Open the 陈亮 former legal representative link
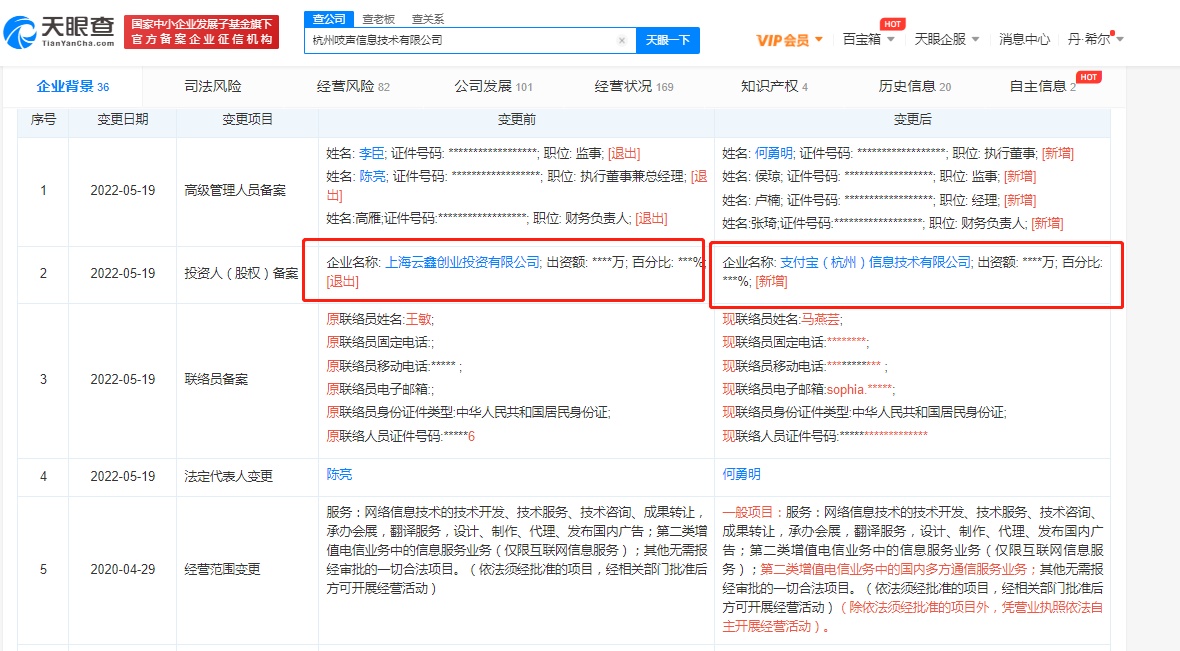The image size is (1180, 651). pyautogui.click(x=340, y=474)
